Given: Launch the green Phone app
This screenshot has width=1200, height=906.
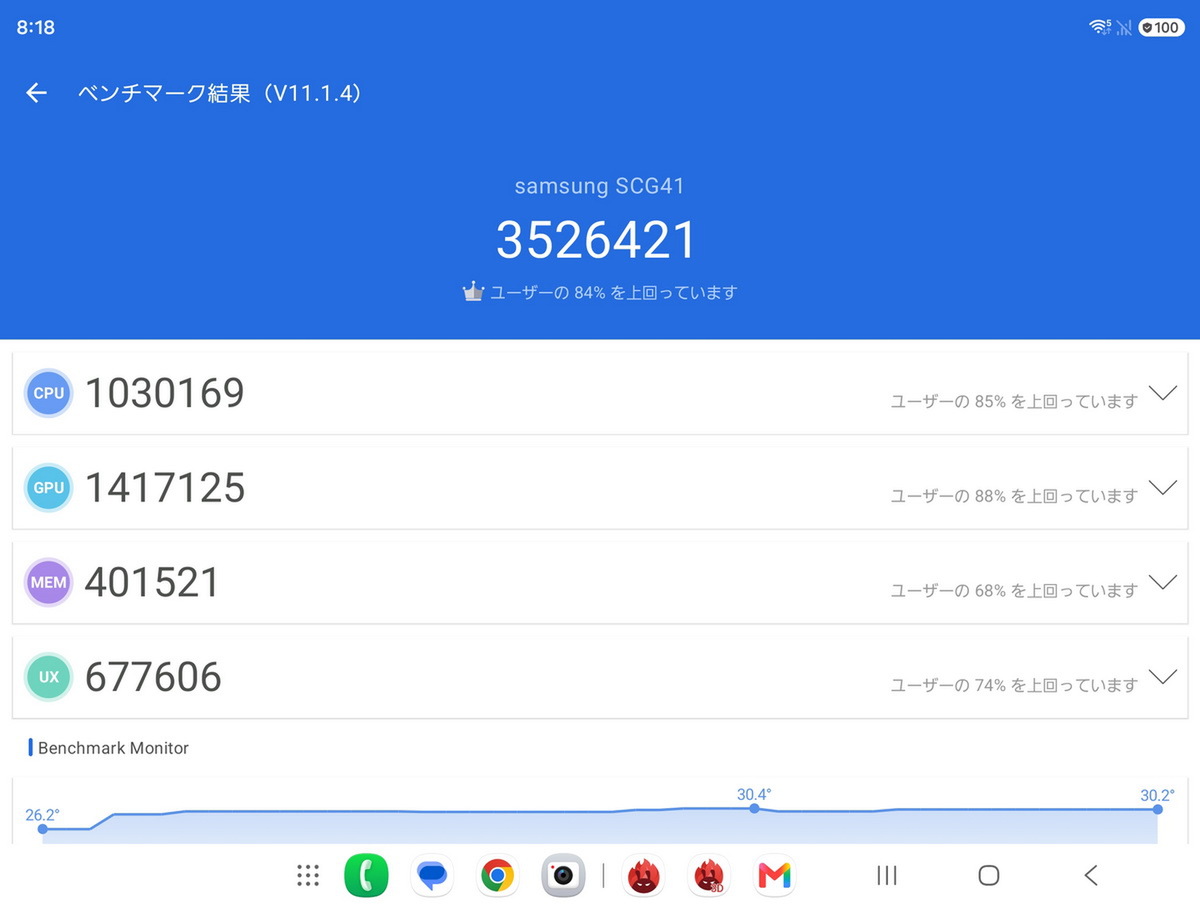Looking at the screenshot, I should click(x=366, y=876).
